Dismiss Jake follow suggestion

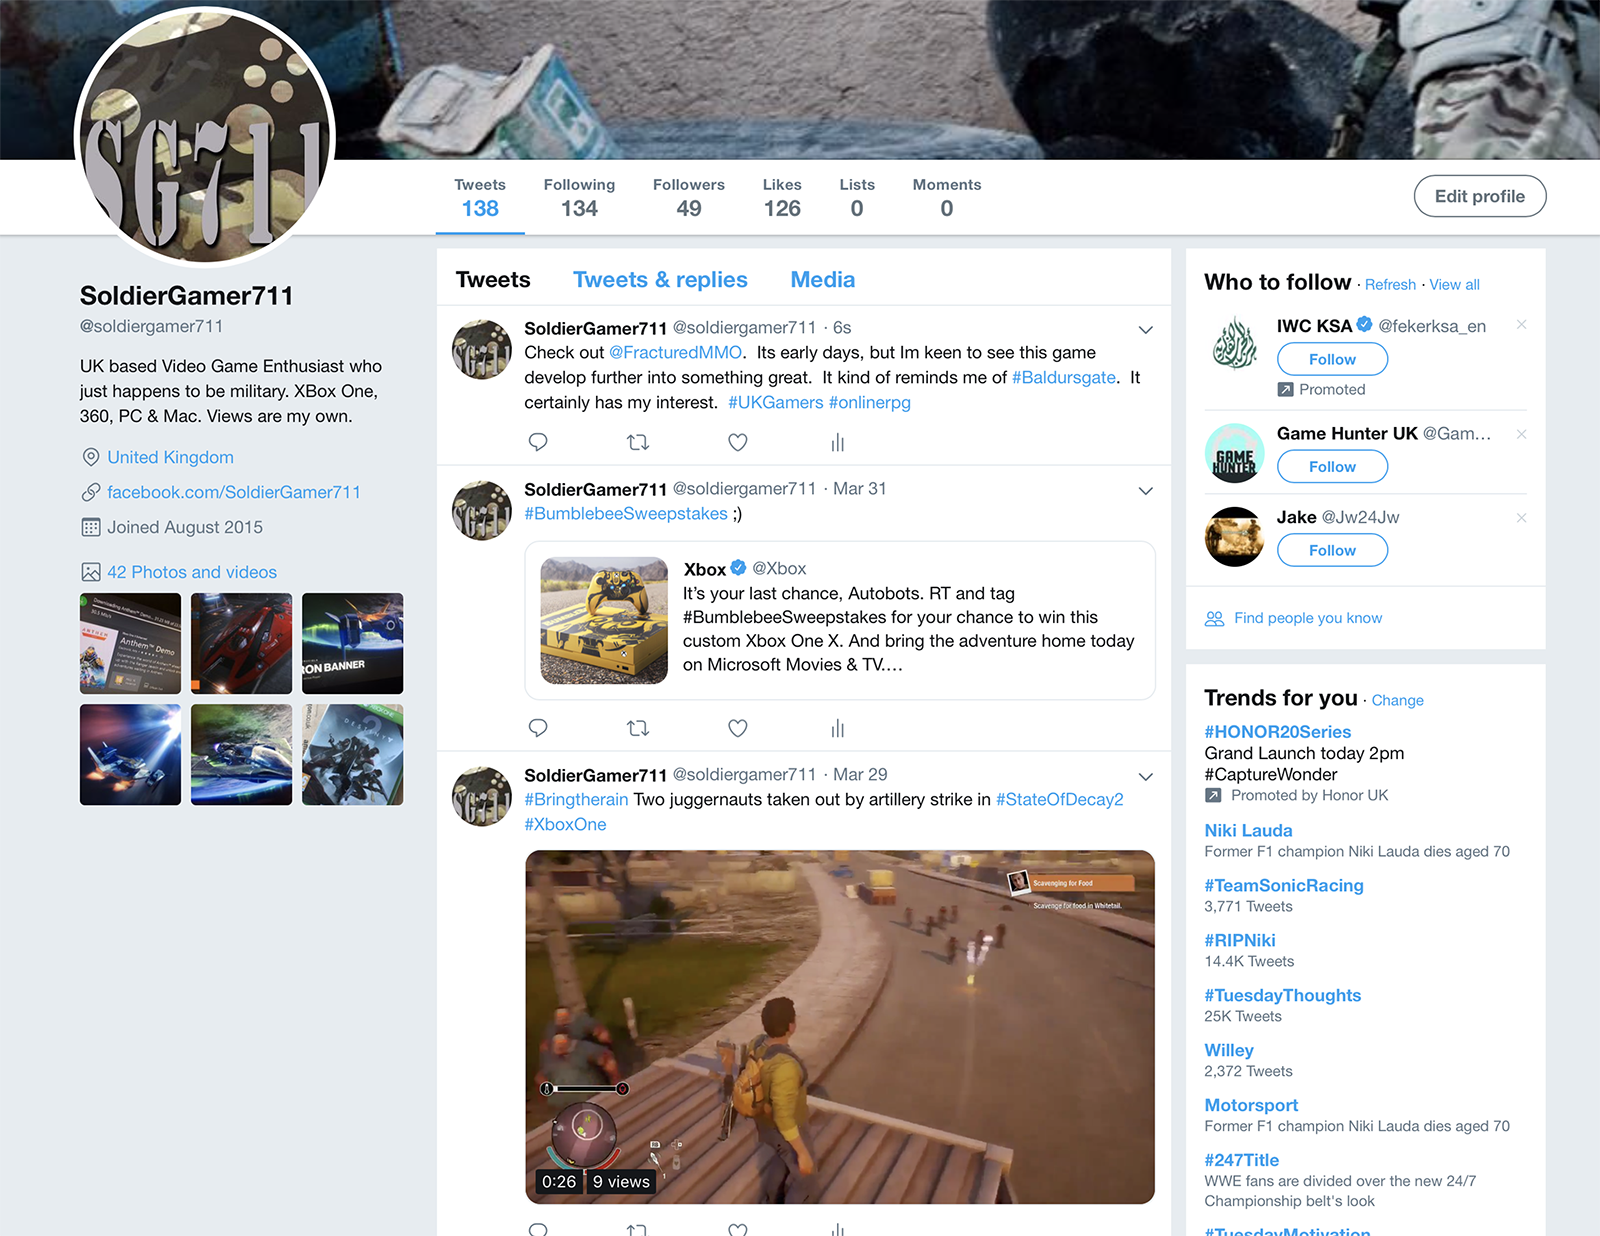click(1521, 518)
